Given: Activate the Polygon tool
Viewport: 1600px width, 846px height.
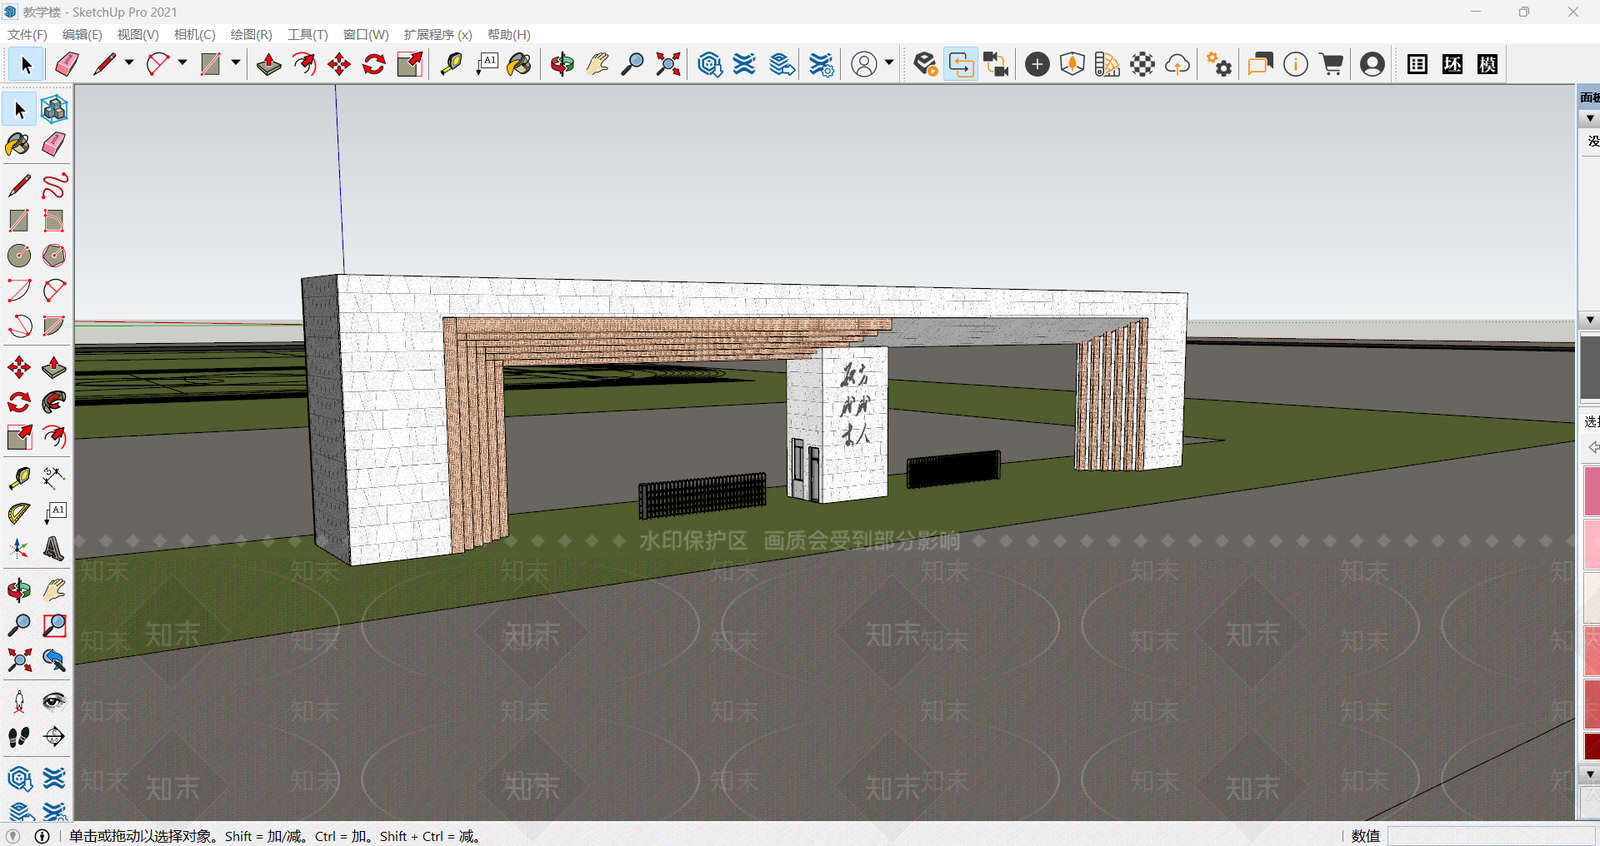Looking at the screenshot, I should [x=54, y=255].
